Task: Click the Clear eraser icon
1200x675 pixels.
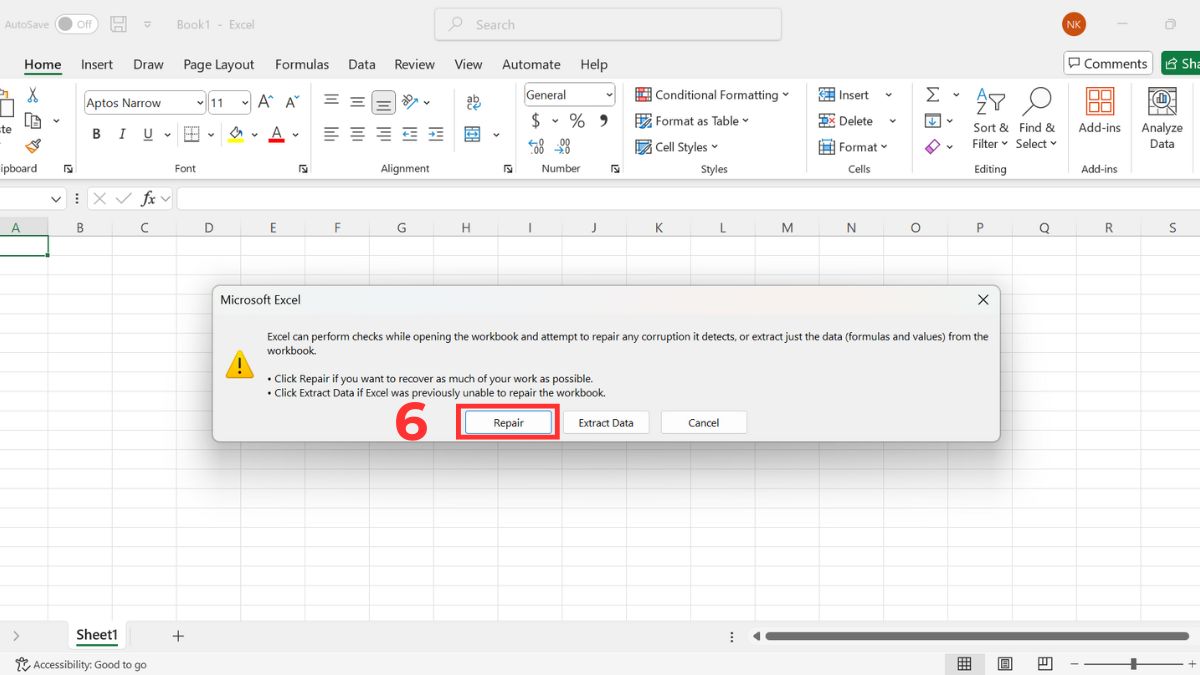Action: pos(932,147)
